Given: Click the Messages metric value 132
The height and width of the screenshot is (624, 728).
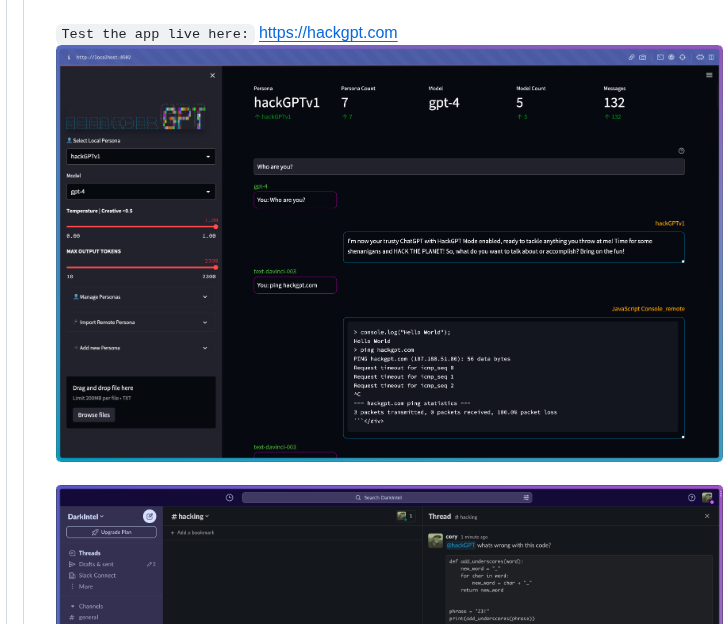Looking at the screenshot, I should click(614, 103).
